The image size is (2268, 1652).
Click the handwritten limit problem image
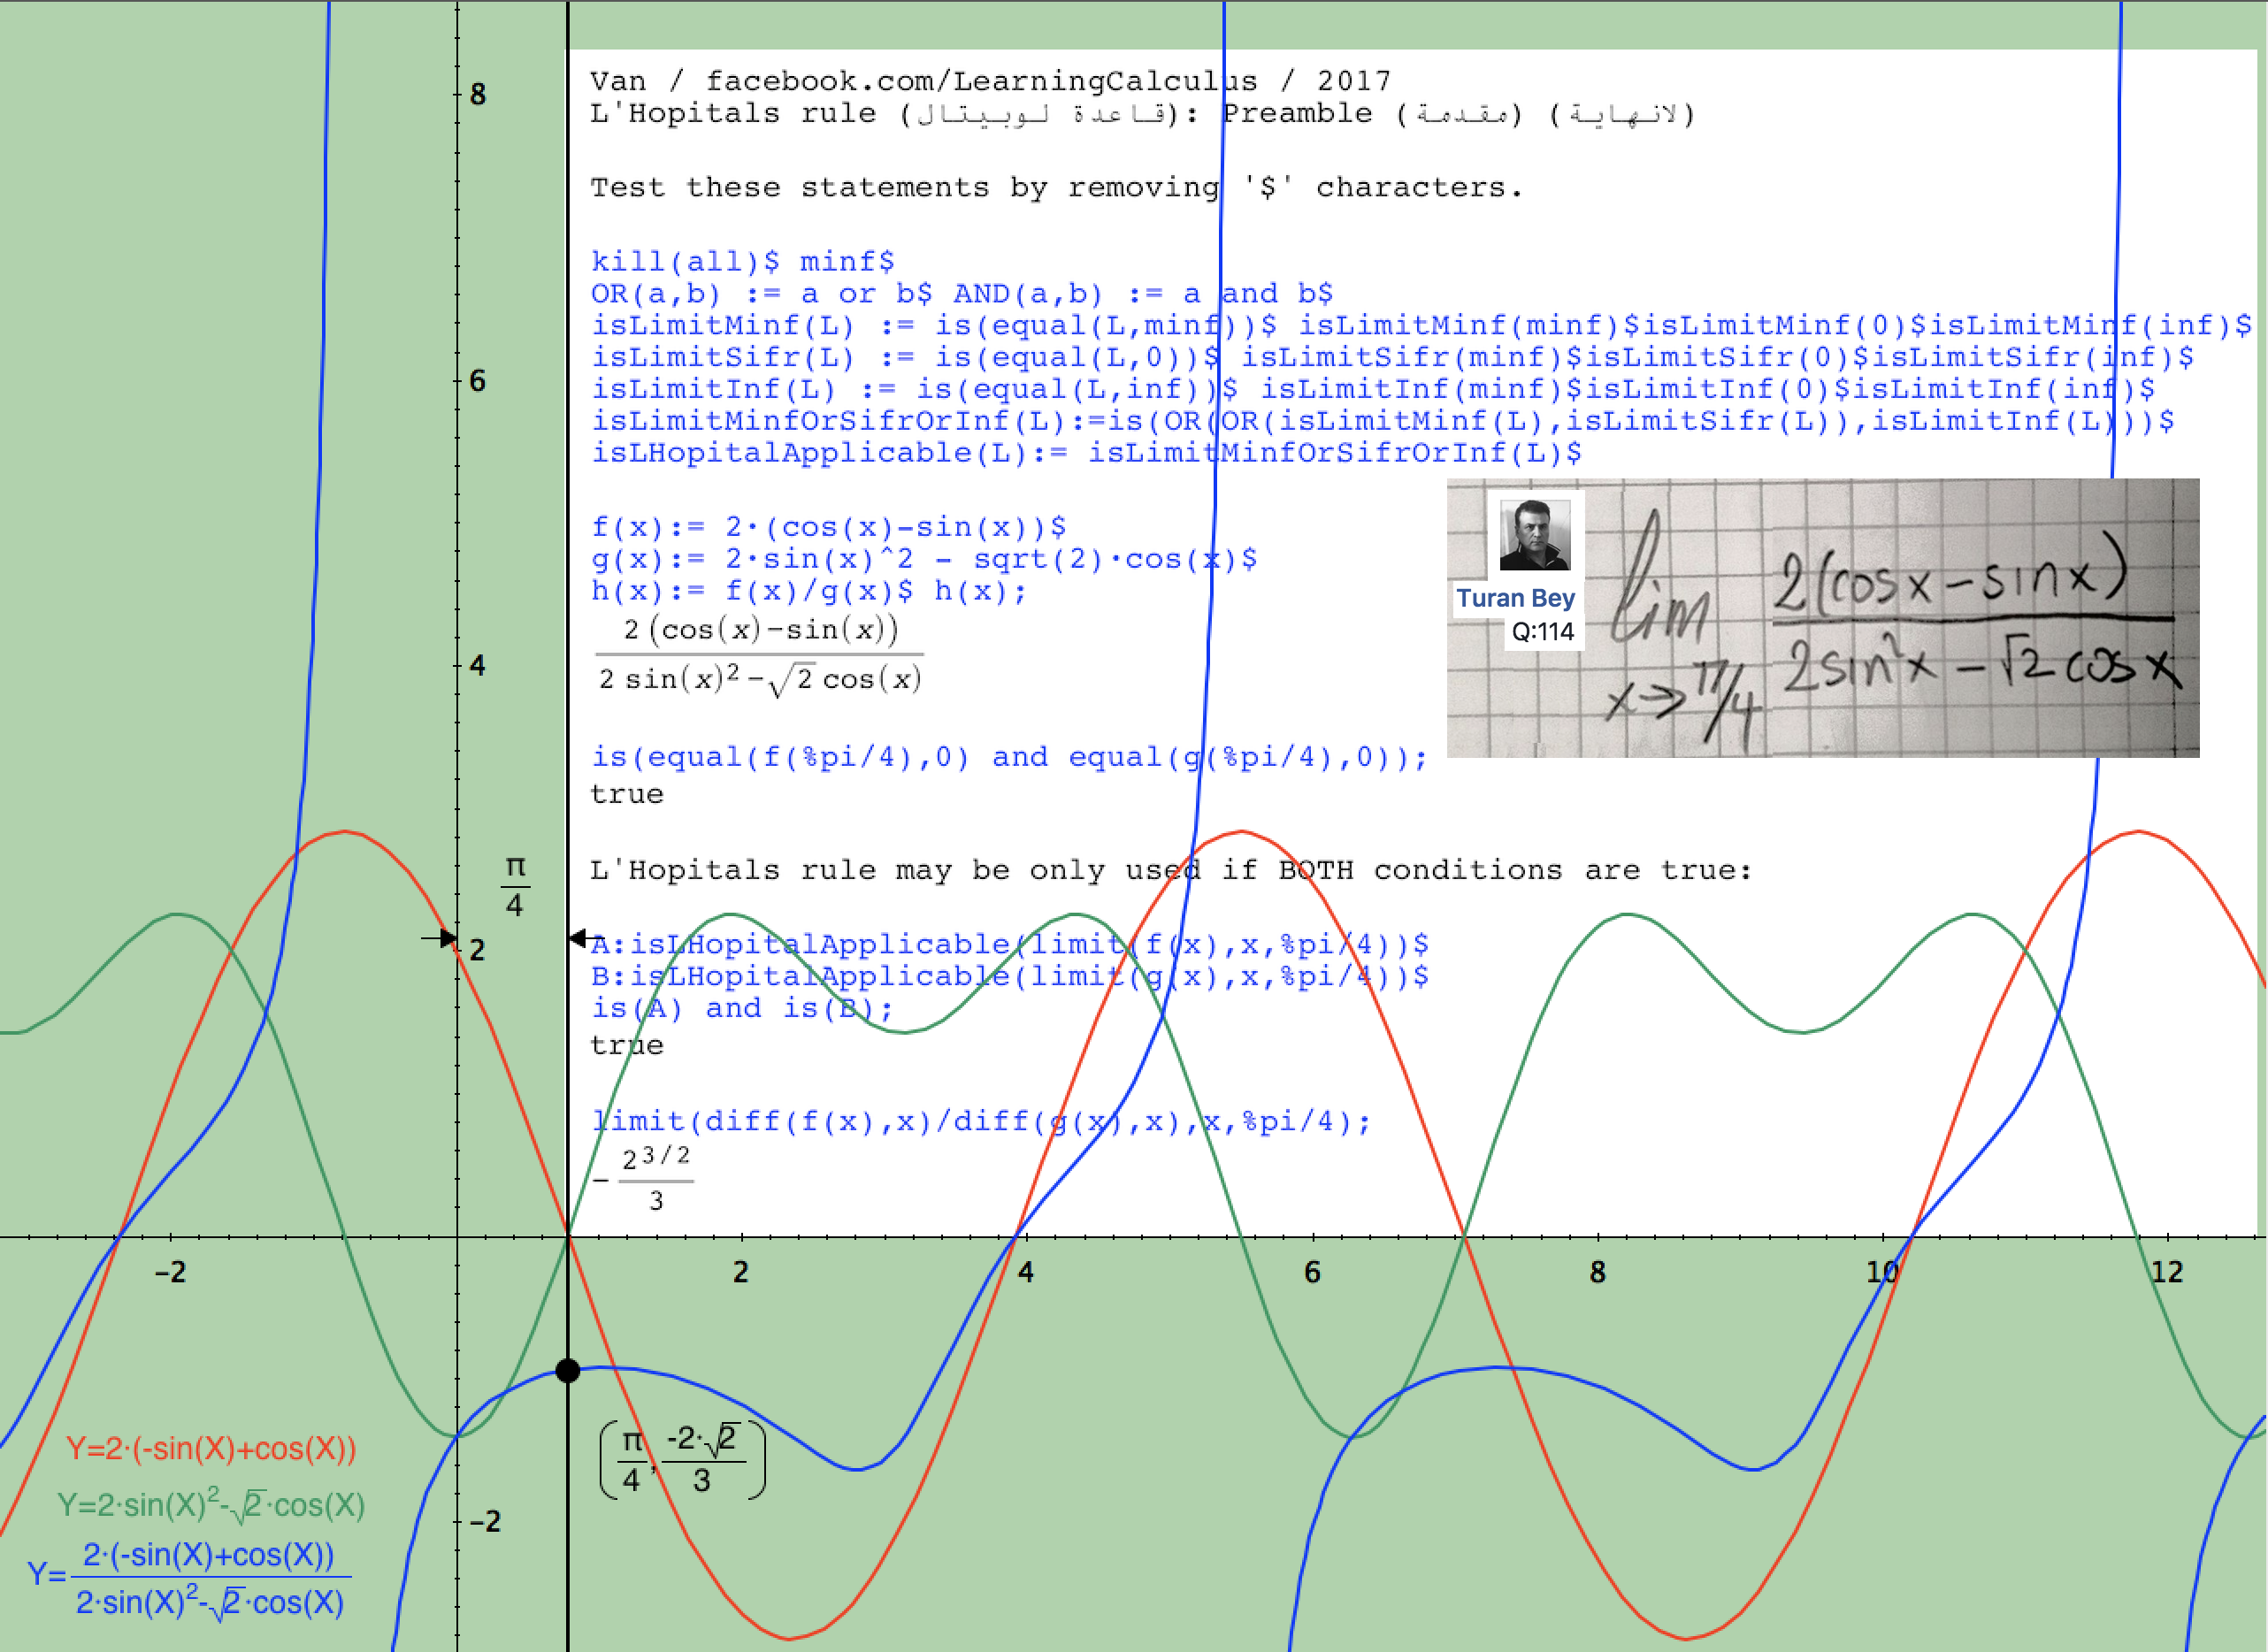1823,618
